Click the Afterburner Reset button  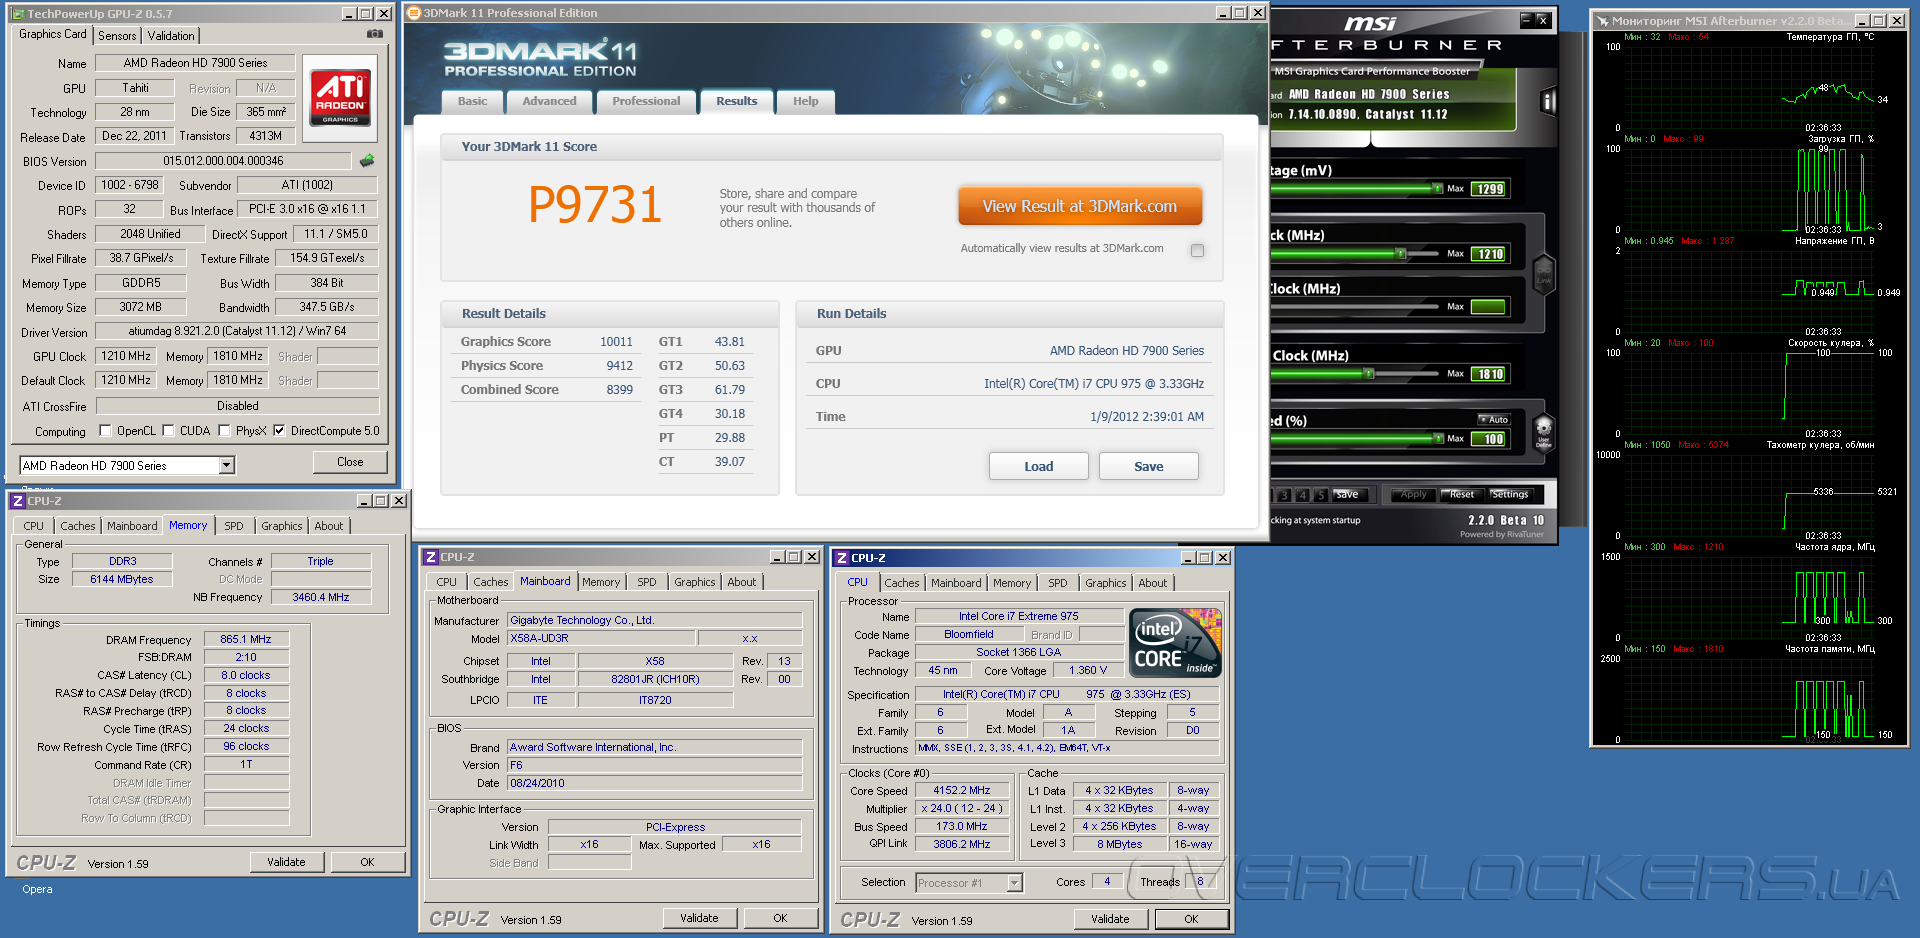pos(1461,494)
